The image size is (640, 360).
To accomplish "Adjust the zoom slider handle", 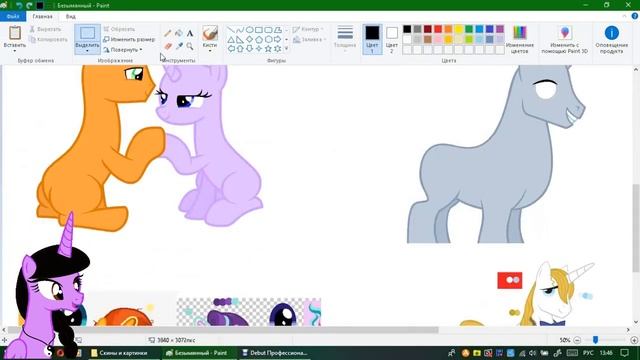I will tap(596, 340).
